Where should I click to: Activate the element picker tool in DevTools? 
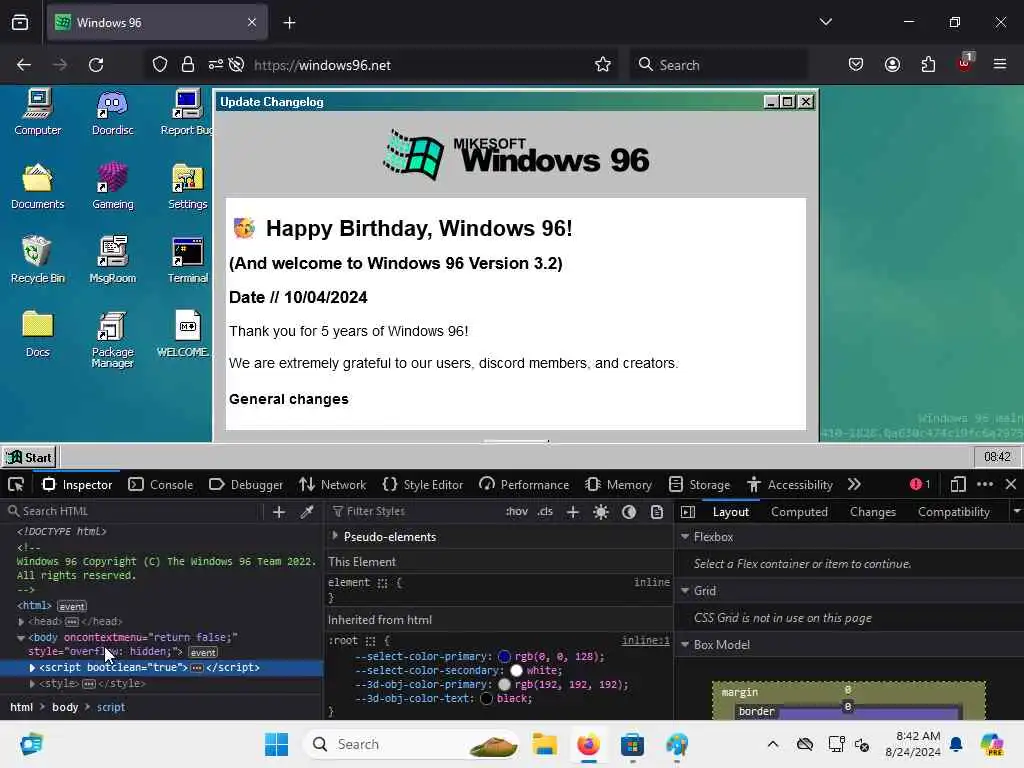(16, 485)
